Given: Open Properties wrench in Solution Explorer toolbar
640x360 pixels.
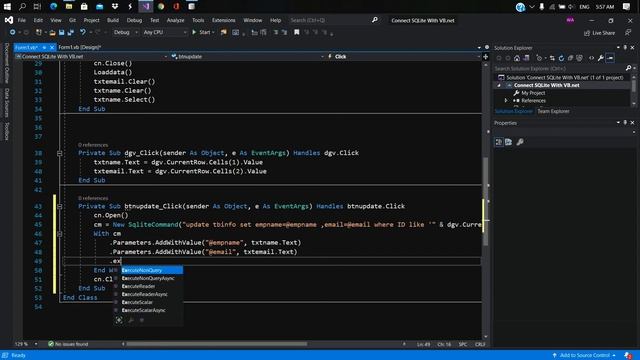Looking at the screenshot, I should coord(600,58).
